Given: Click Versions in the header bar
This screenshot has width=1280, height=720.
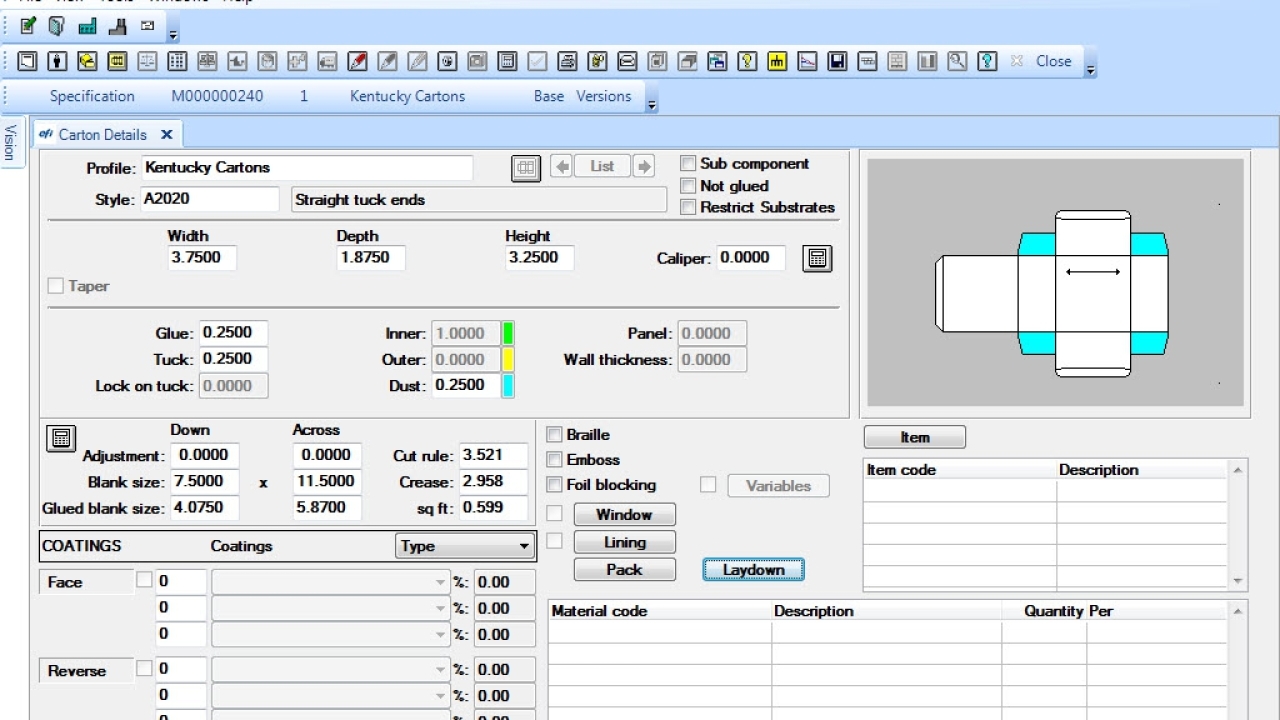Looking at the screenshot, I should coord(604,96).
